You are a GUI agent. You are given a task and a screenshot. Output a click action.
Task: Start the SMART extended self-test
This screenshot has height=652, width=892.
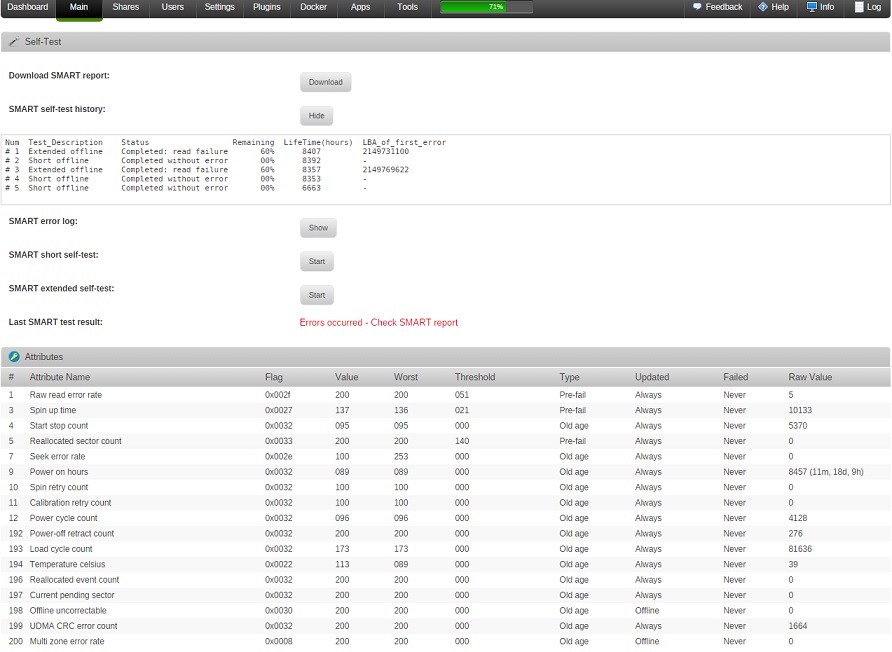pyautogui.click(x=317, y=295)
